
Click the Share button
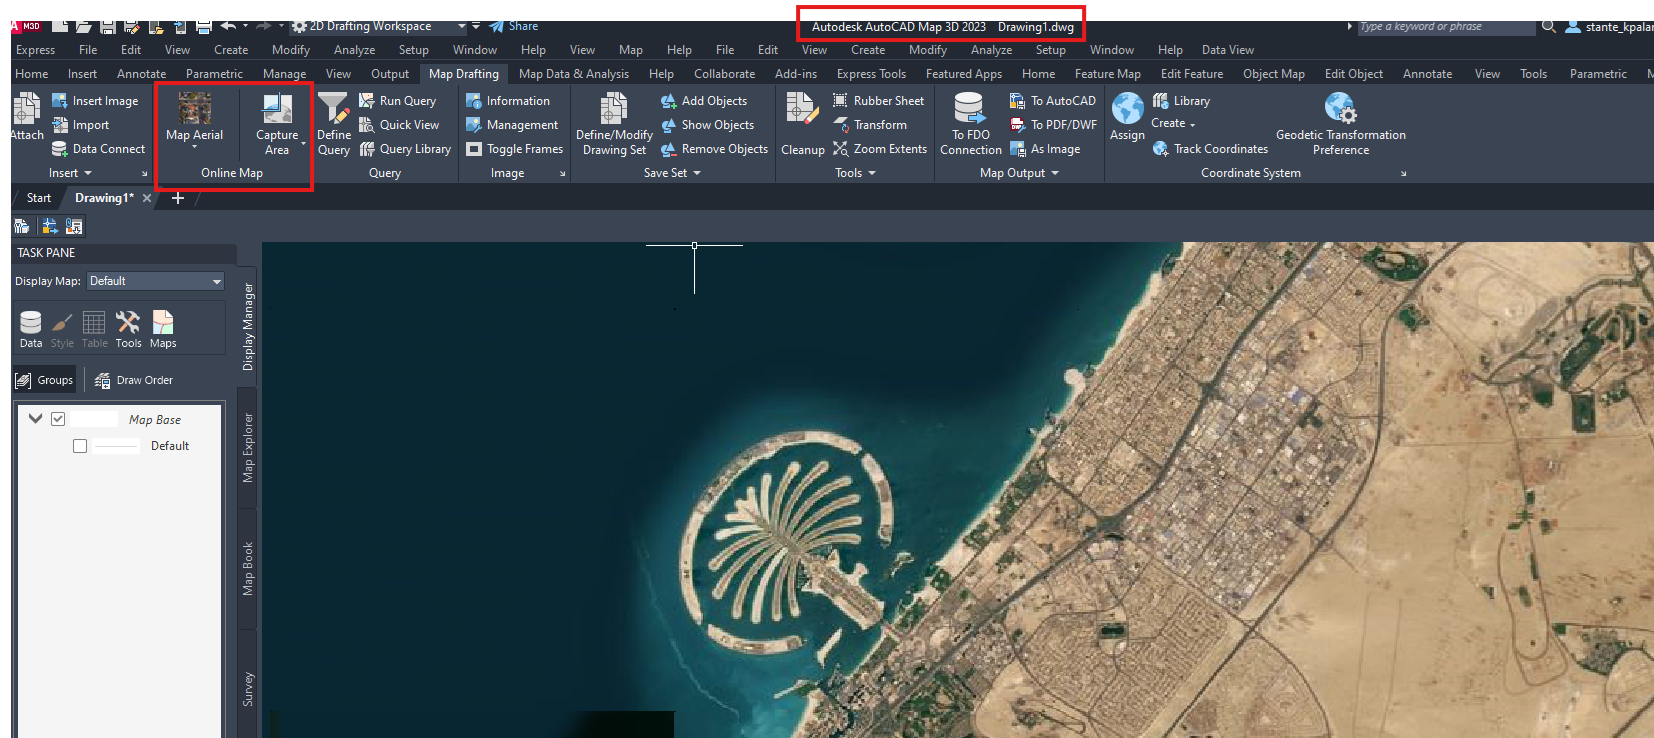[514, 26]
